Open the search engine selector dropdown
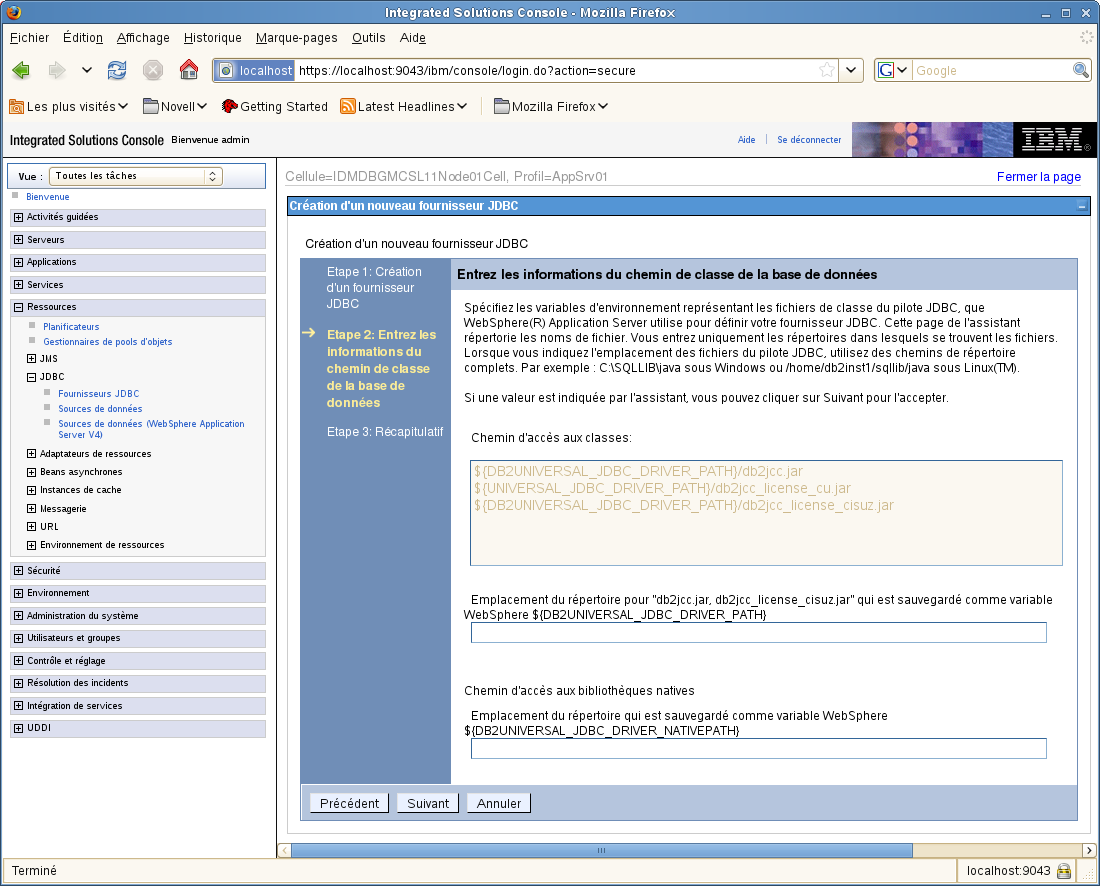This screenshot has width=1100, height=886. 893,70
